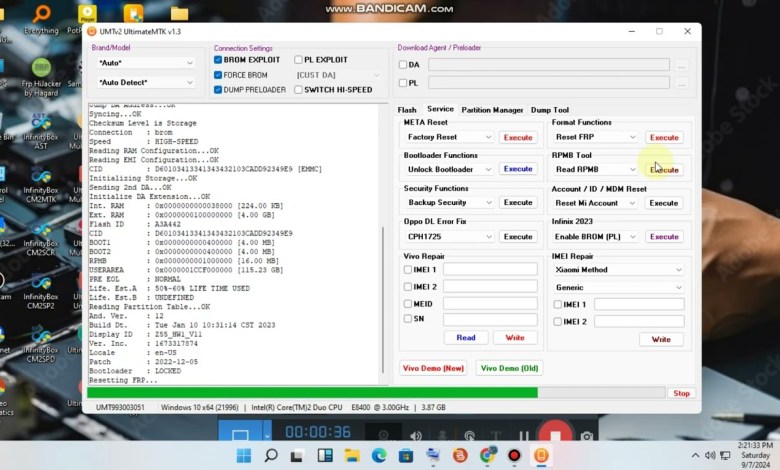The height and width of the screenshot is (470, 780).
Task: Open Frp HiJacker by Hagard desktop icon
Action: click(x=41, y=77)
